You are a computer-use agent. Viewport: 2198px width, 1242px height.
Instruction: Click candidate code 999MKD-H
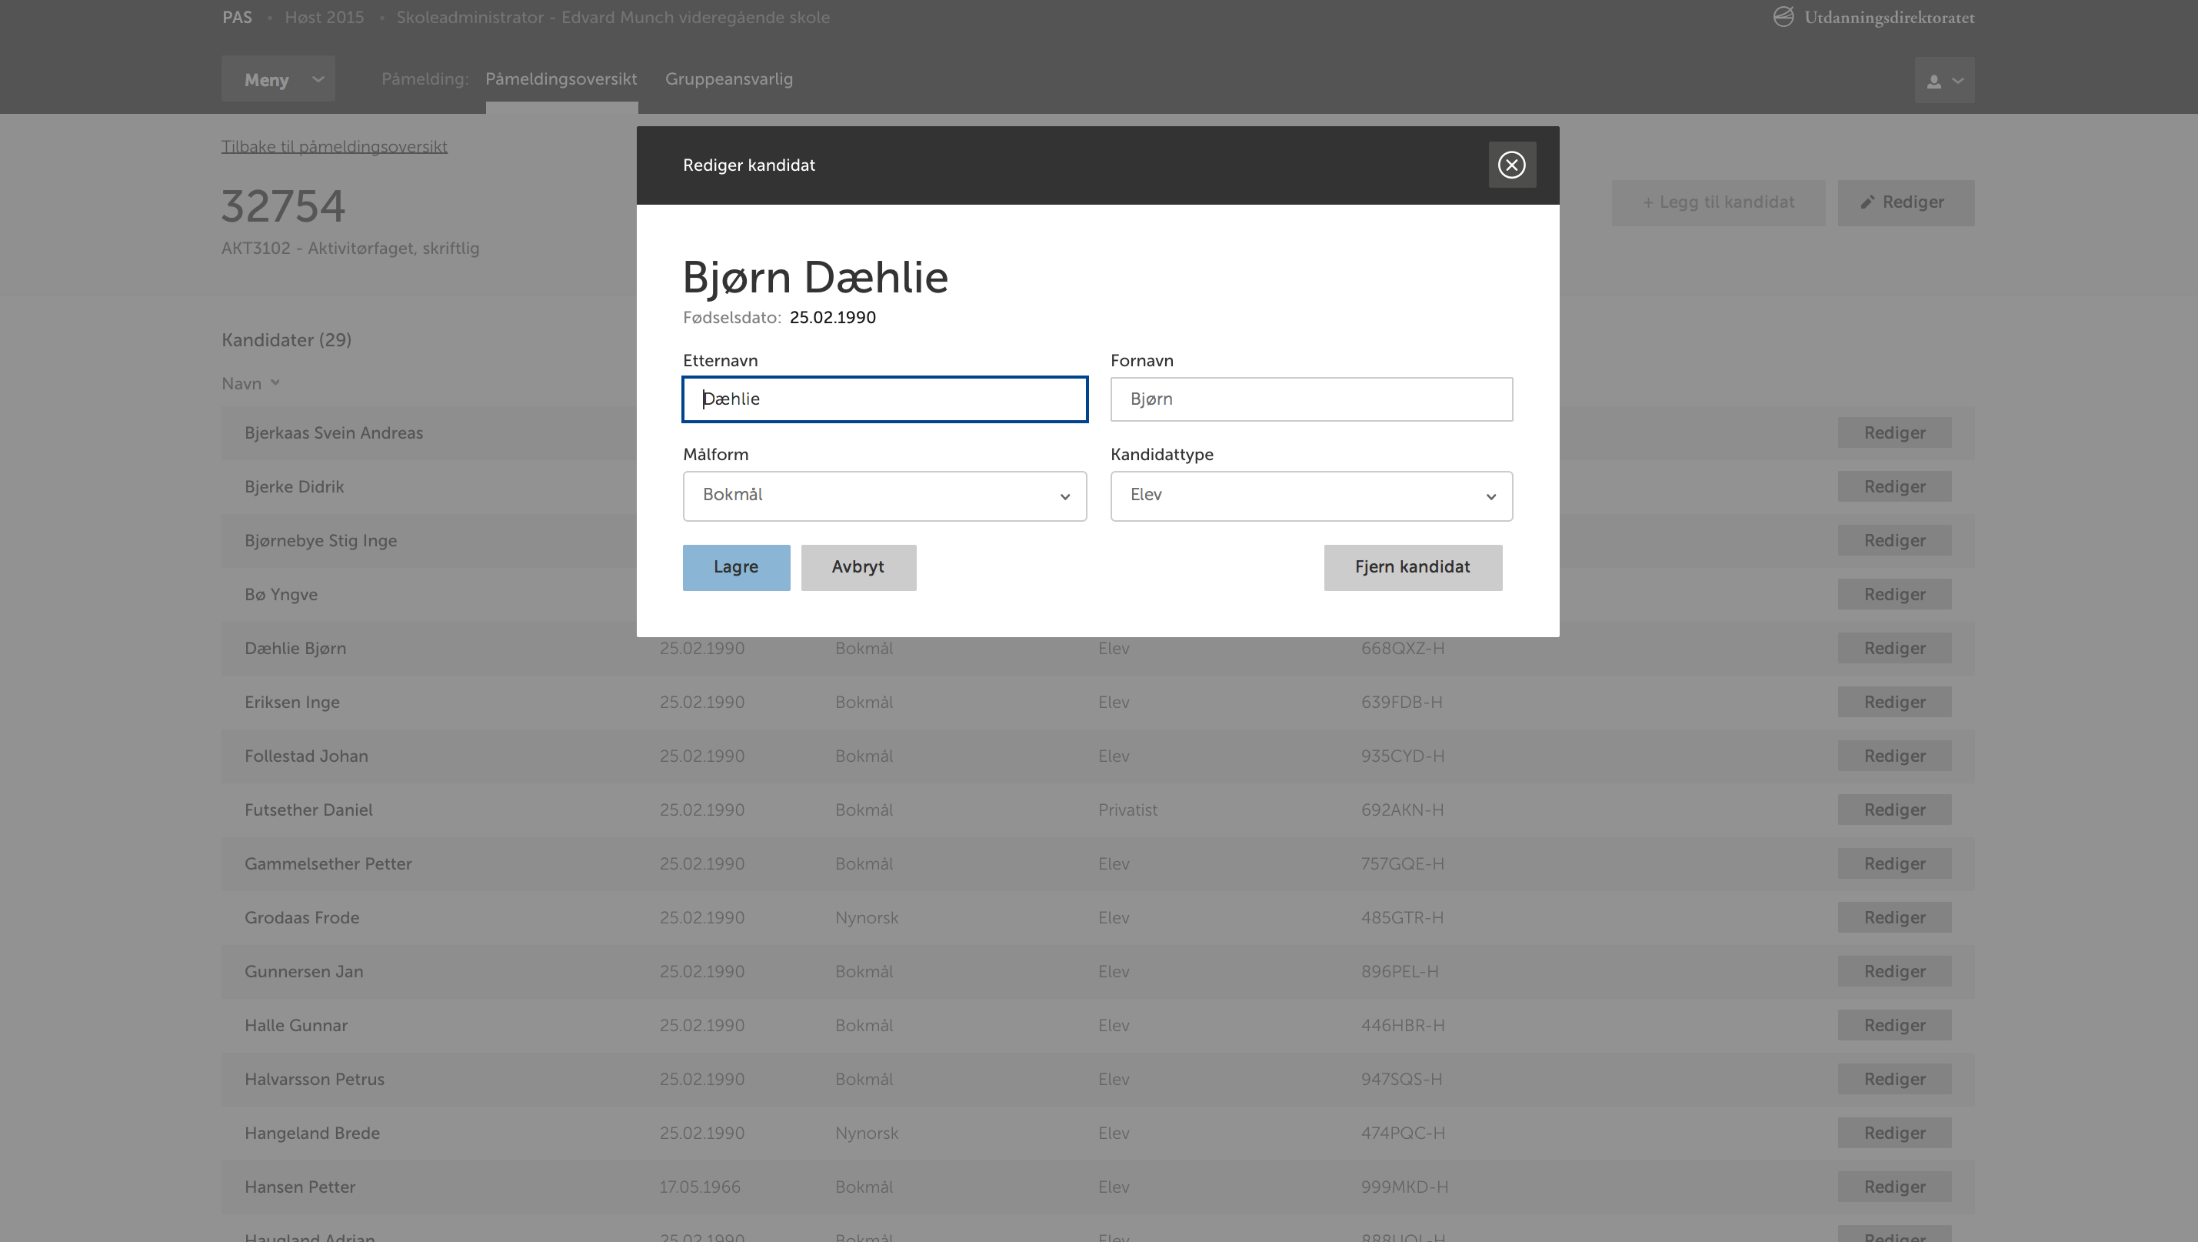pyautogui.click(x=1404, y=1187)
